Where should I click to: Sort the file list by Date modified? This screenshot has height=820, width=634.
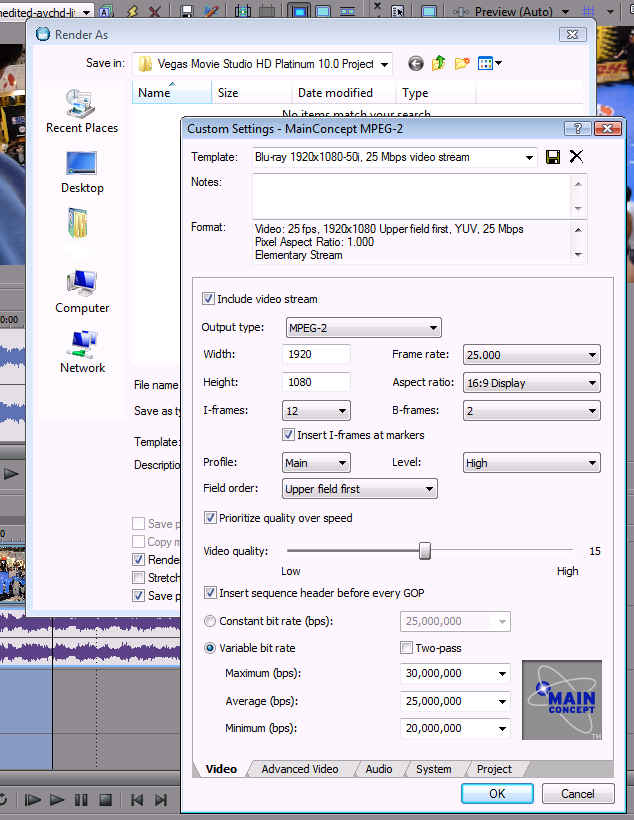[x=343, y=93]
